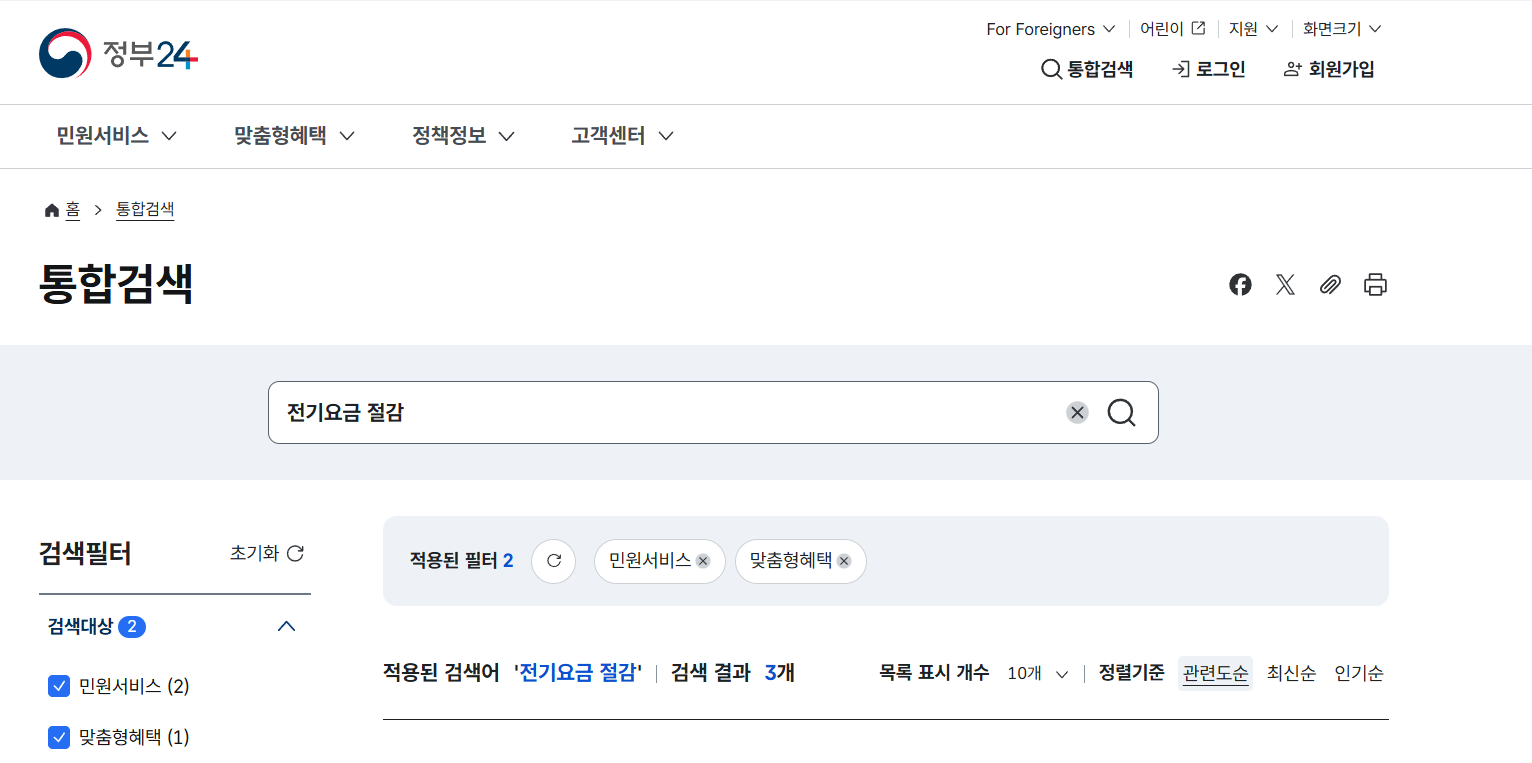
Task: Remove the 민원서비스 applied filter chip
Action: click(702, 561)
